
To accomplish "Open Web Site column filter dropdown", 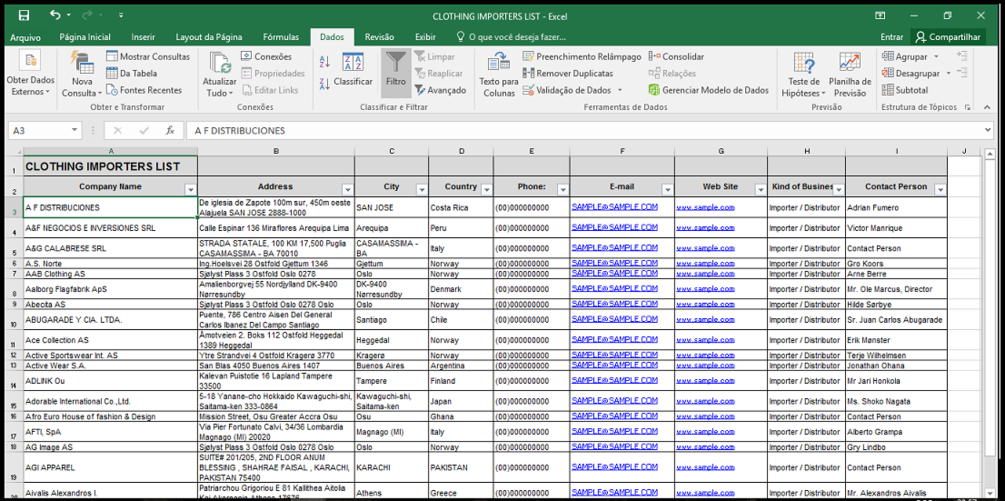I will (760, 190).
